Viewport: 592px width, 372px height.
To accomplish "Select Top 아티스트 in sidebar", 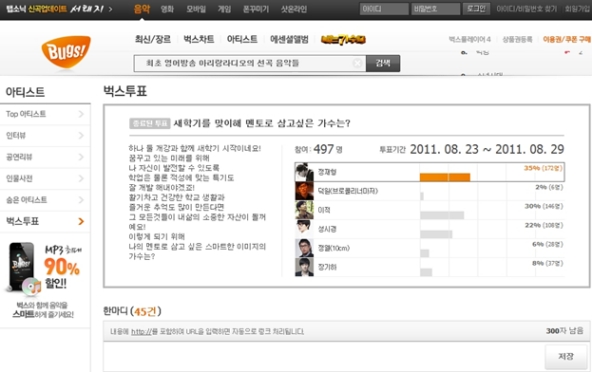I will (26, 114).
